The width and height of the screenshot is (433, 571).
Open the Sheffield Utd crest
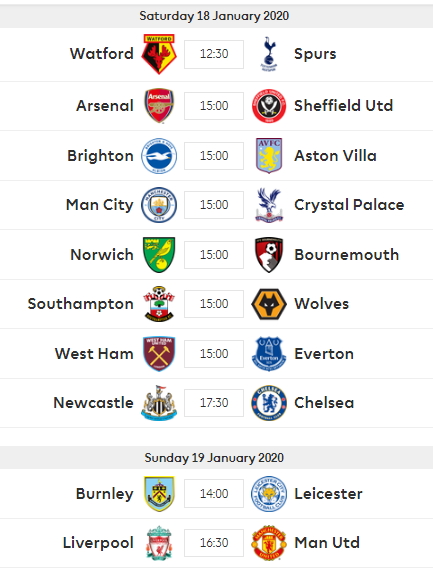pyautogui.click(x=269, y=106)
